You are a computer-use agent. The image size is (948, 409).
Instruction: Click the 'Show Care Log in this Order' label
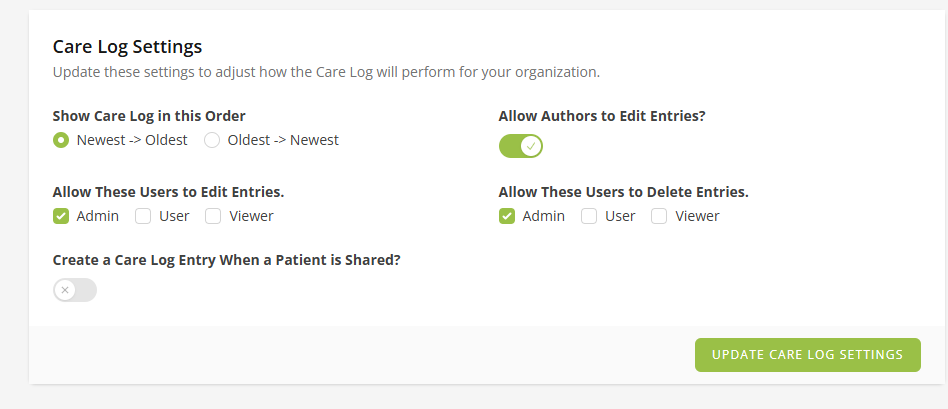pos(149,116)
